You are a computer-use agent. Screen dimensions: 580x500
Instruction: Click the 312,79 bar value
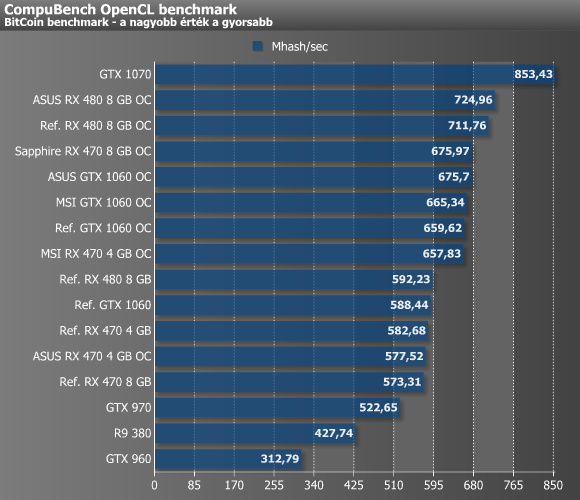point(280,459)
